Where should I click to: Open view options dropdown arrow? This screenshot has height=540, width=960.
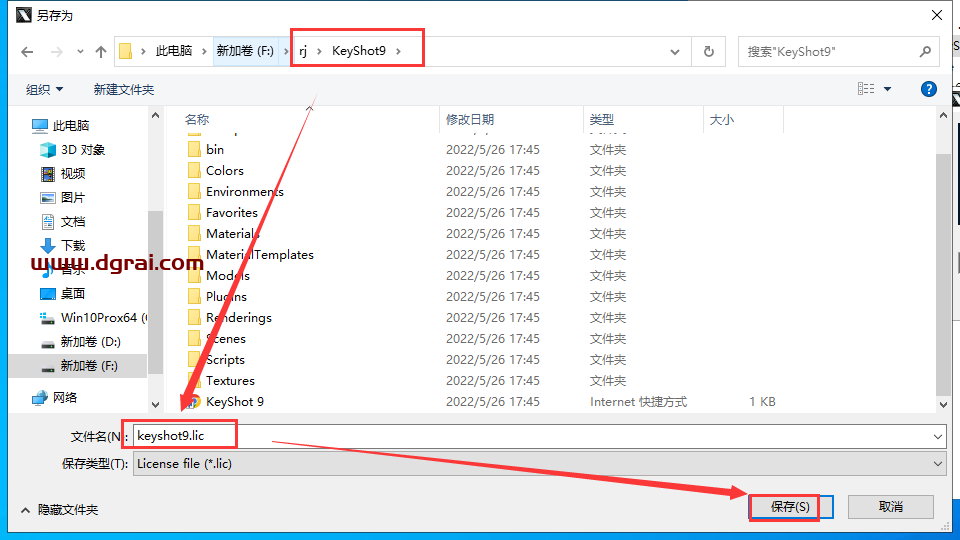click(x=888, y=89)
